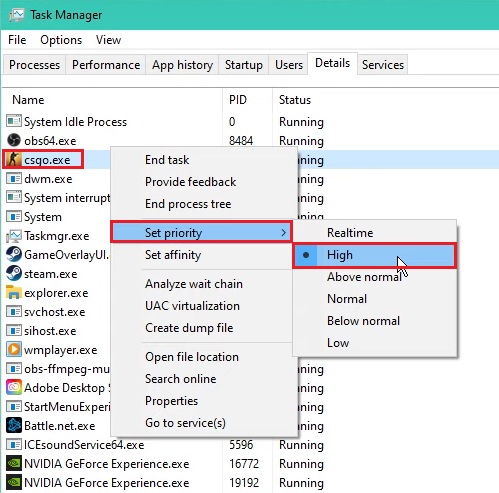499x493 pixels.
Task: Click PID 5596 cell
Action: click(x=241, y=445)
